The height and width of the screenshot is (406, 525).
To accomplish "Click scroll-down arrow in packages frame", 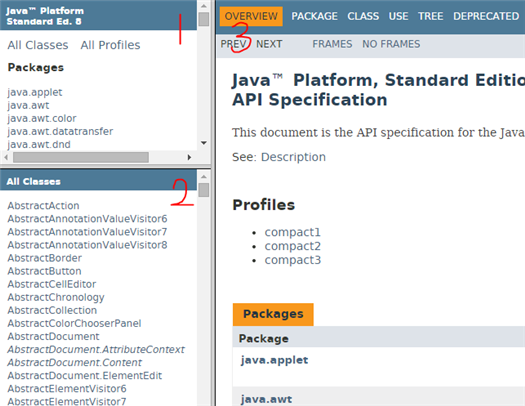I will (x=204, y=143).
